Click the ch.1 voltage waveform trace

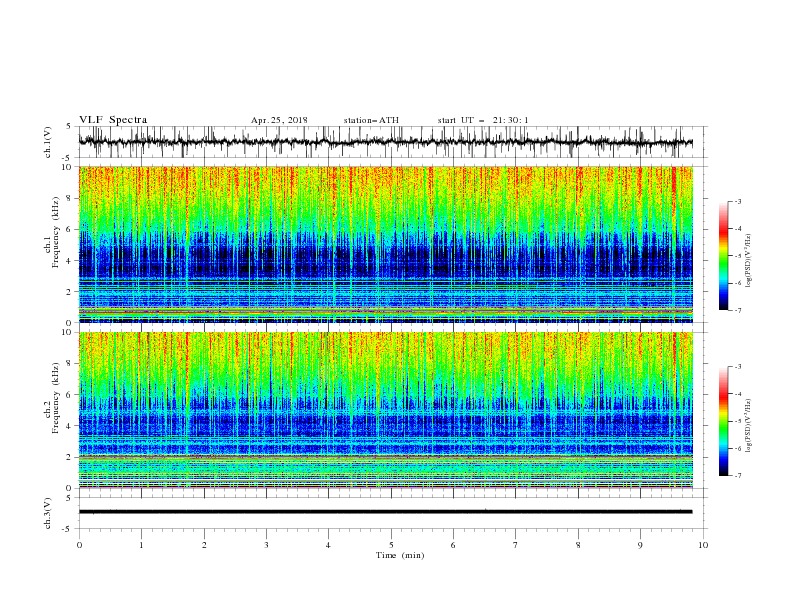(x=385, y=142)
